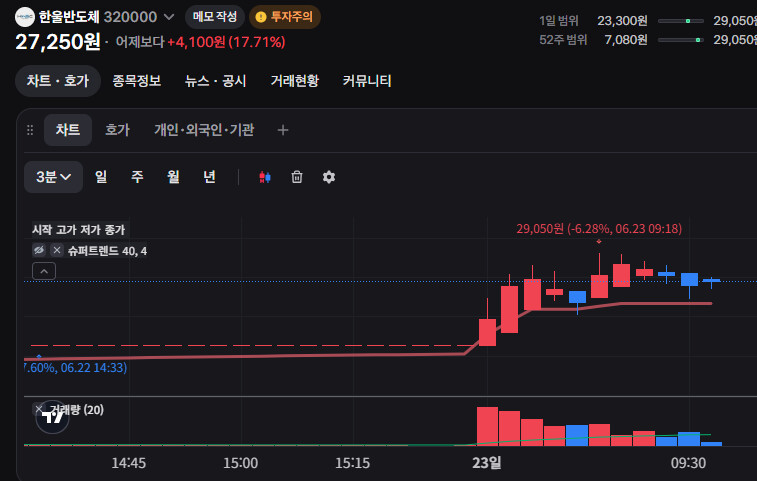Open the 3분 interval dropdown
757x481 pixels.
pos(54,177)
